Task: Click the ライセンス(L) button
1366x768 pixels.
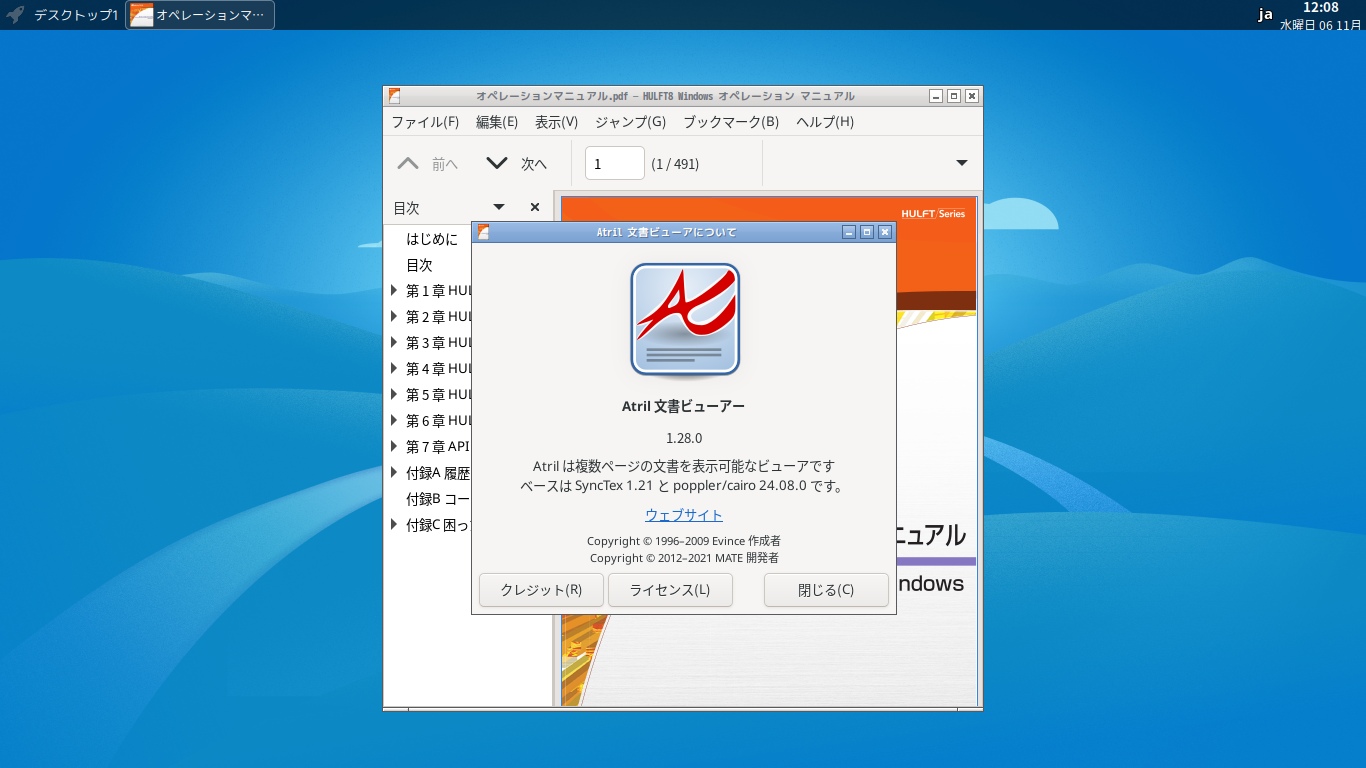Action: click(x=670, y=590)
